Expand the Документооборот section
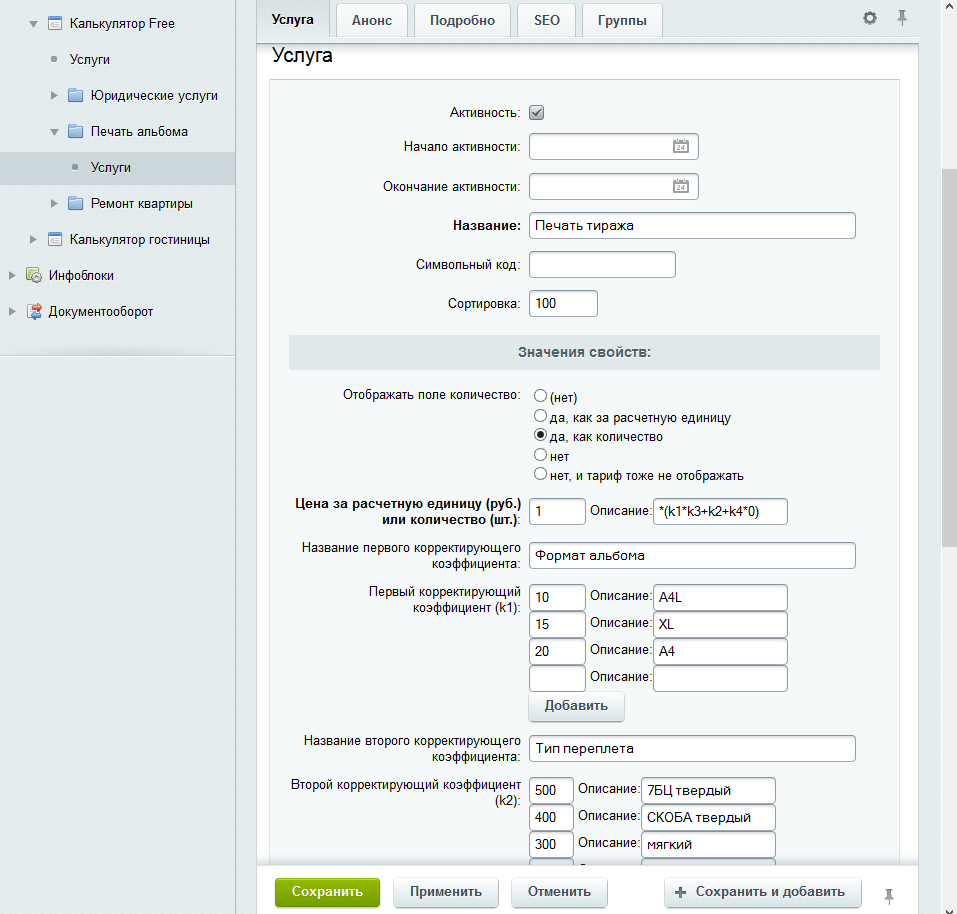 point(12,311)
